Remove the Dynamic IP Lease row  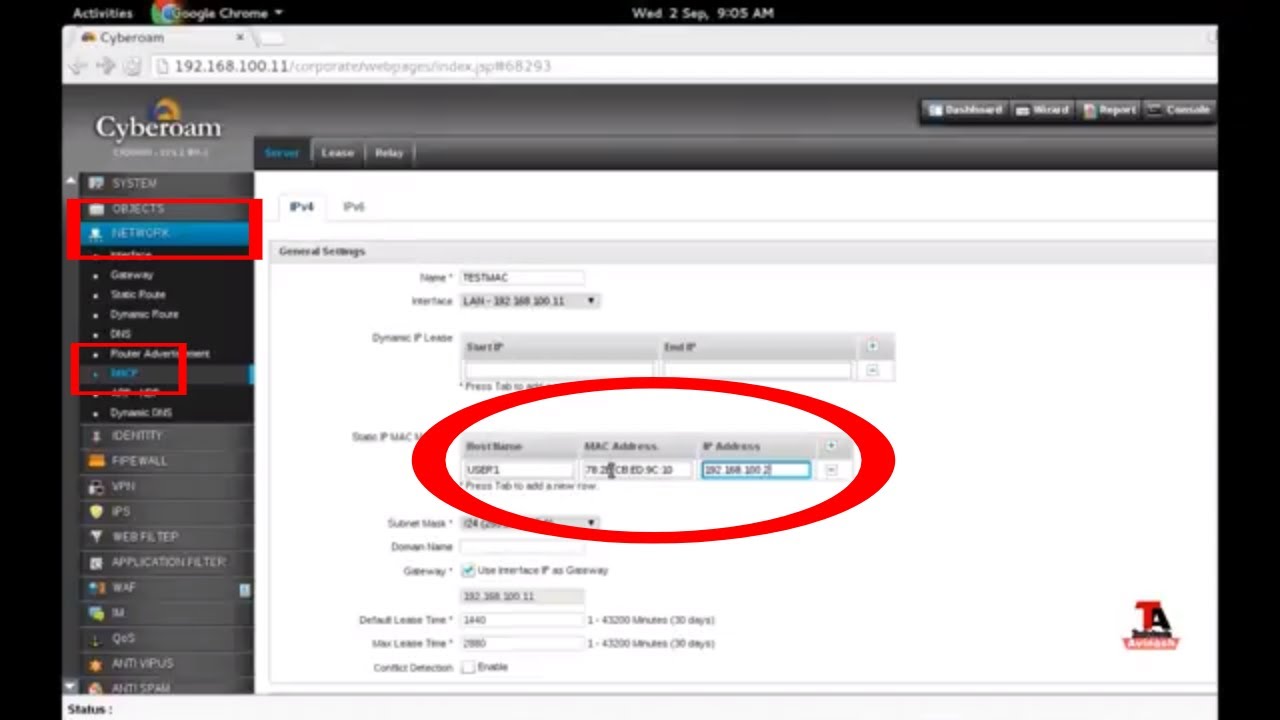tap(872, 370)
